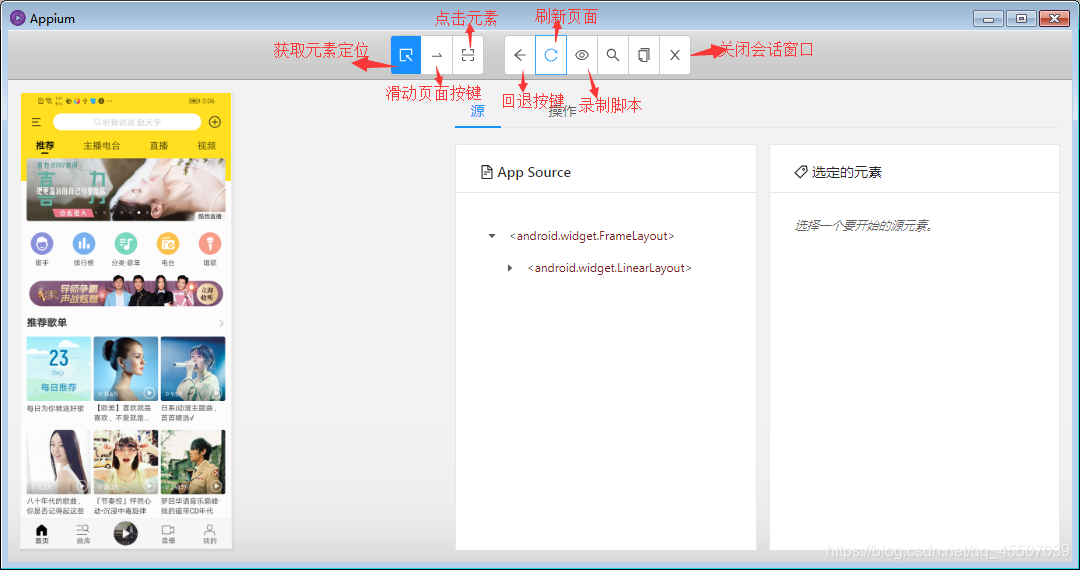Screen dimensions: 1080x570
Task: Refresh the source and screenshot
Action: pos(551,55)
